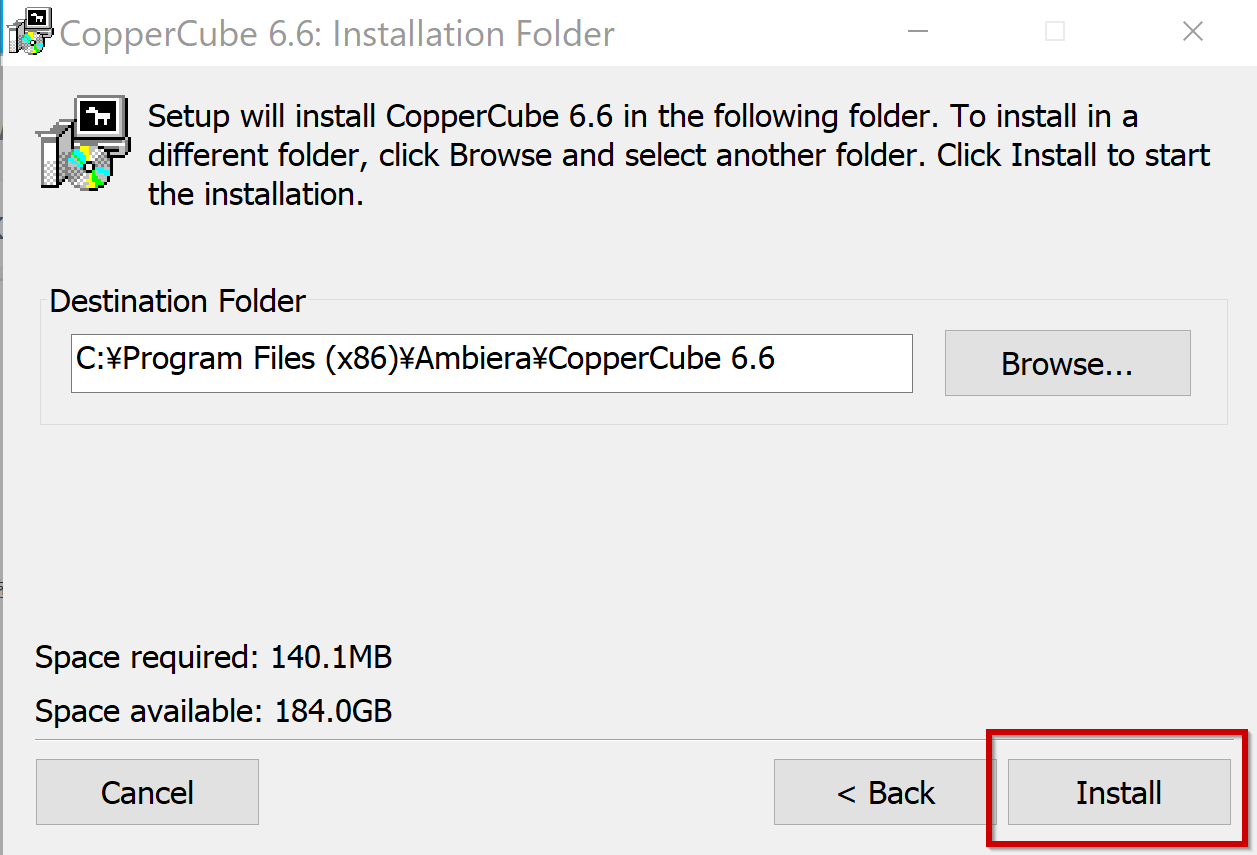This screenshot has height=855, width=1257.
Task: Click "CopperCube 6.6" at the path's end
Action: click(x=661, y=359)
